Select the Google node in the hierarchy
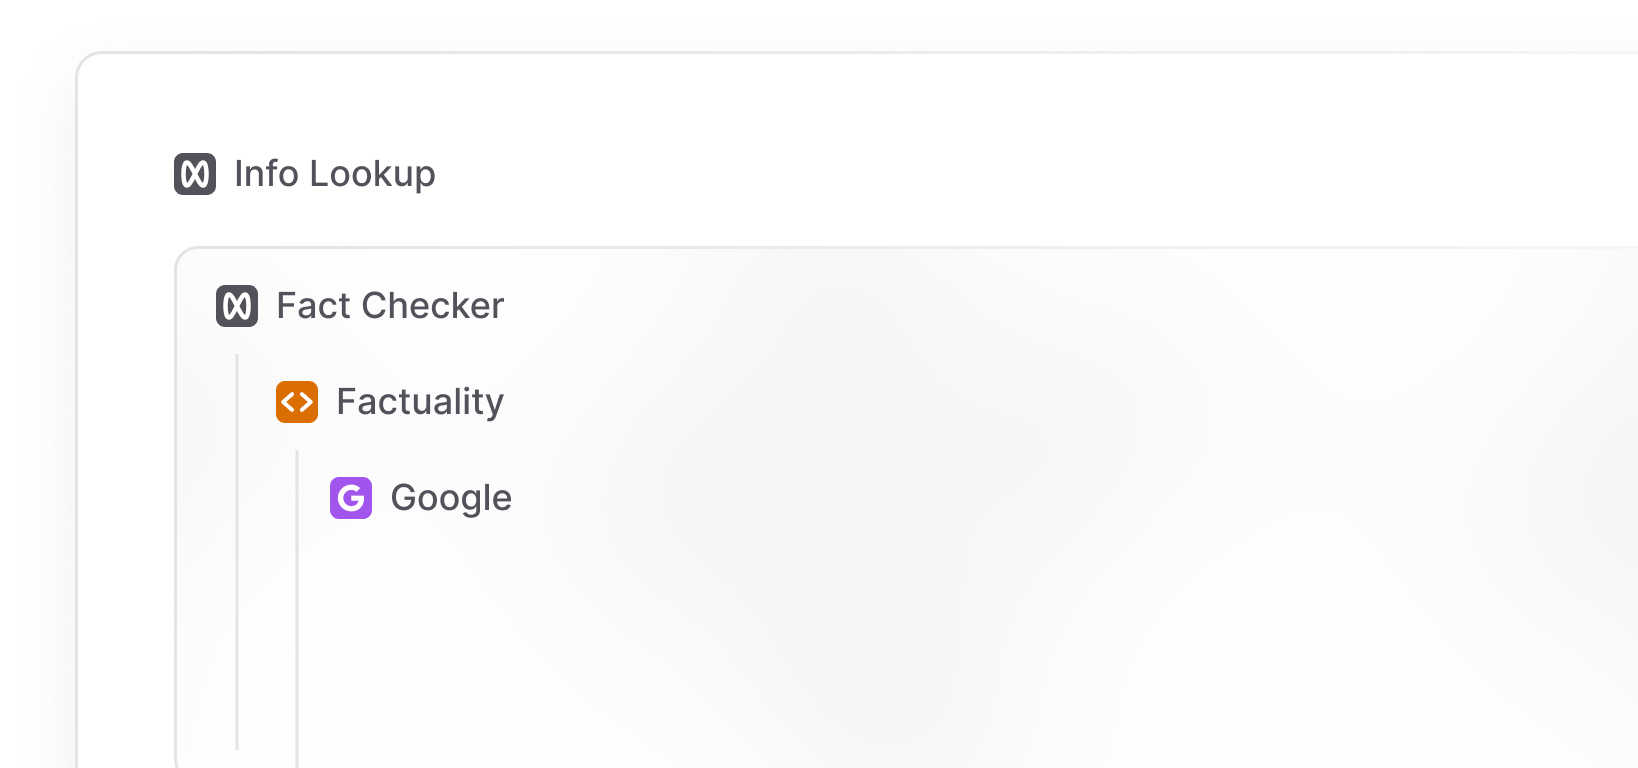Image resolution: width=1638 pixels, height=768 pixels. (451, 498)
